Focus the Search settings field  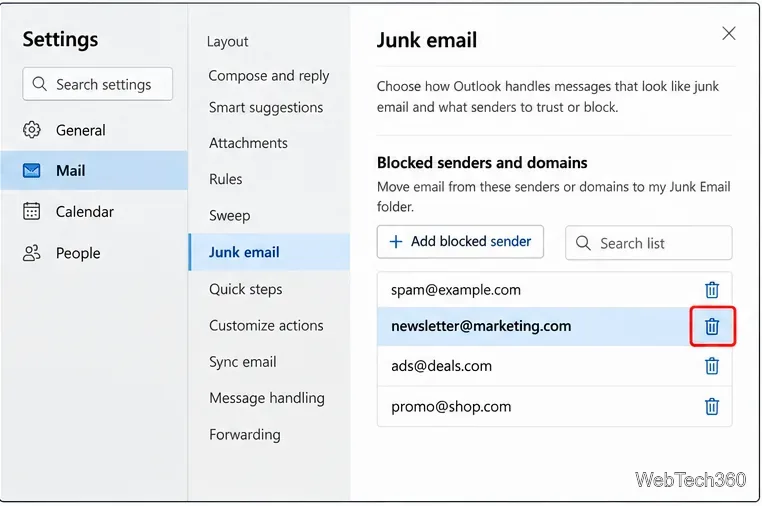[x=97, y=84]
